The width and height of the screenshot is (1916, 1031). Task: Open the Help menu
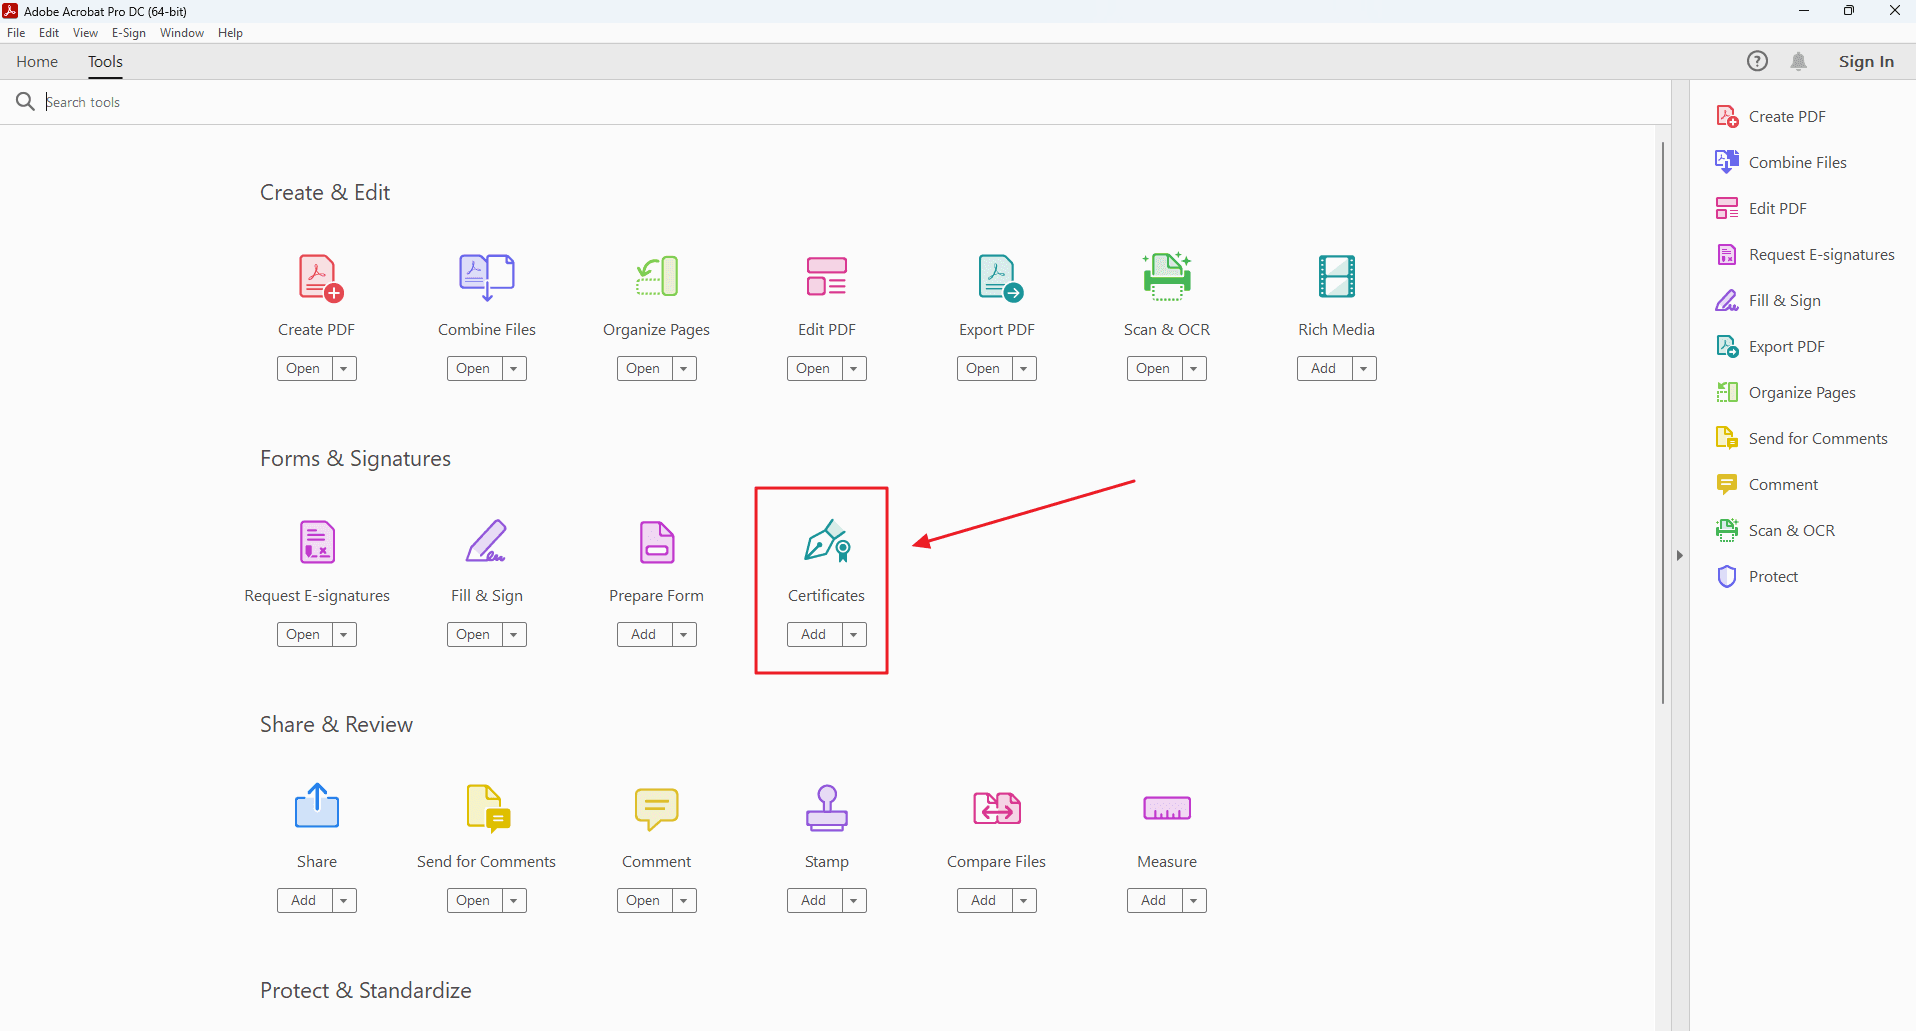tap(230, 33)
